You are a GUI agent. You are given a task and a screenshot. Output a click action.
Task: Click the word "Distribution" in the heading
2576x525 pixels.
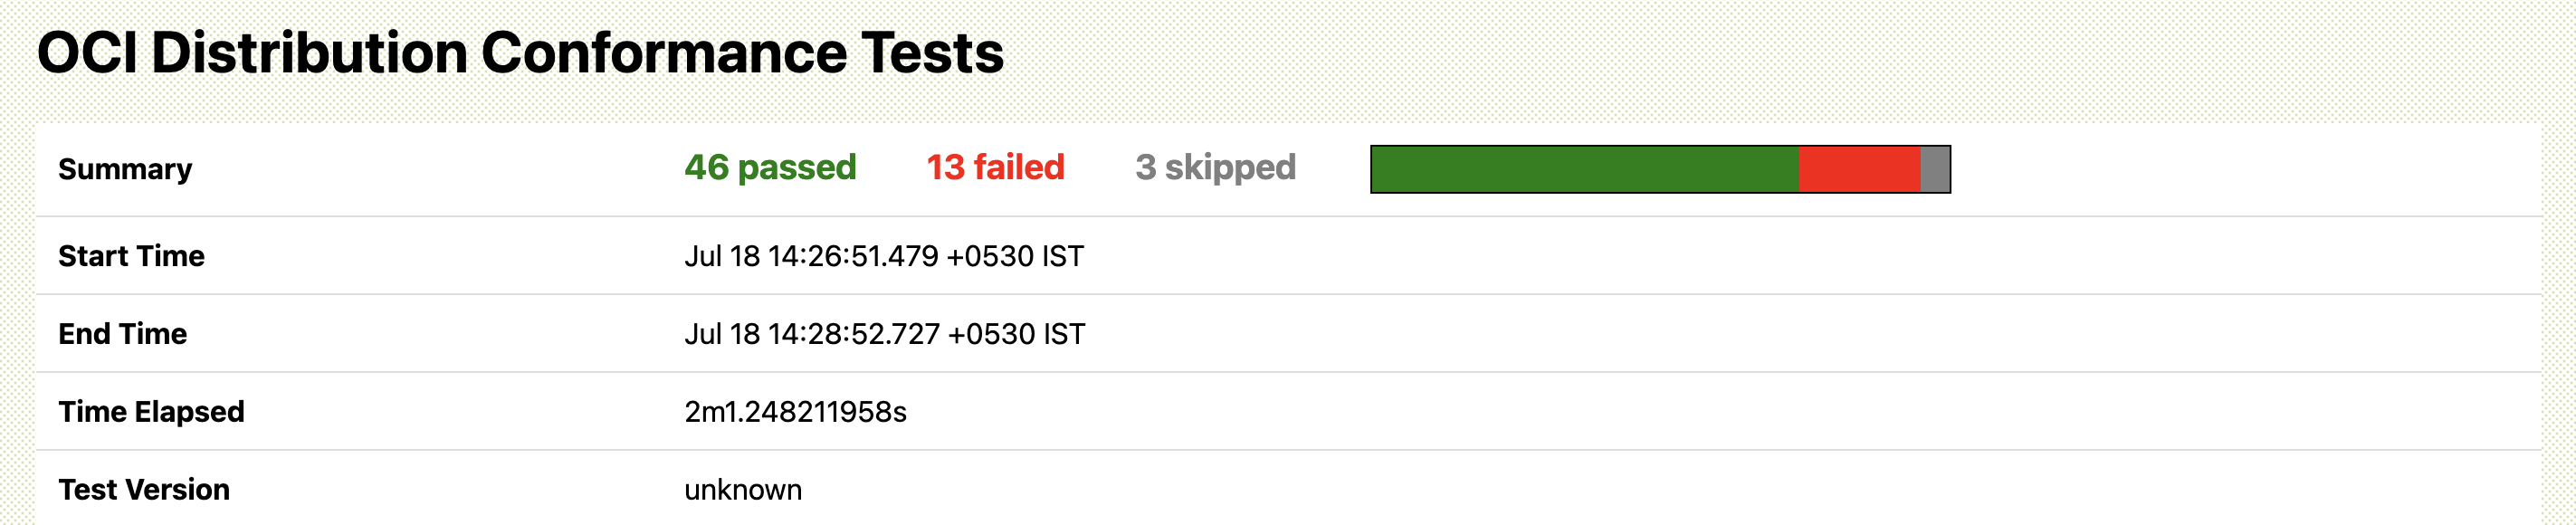pyautogui.click(x=310, y=52)
